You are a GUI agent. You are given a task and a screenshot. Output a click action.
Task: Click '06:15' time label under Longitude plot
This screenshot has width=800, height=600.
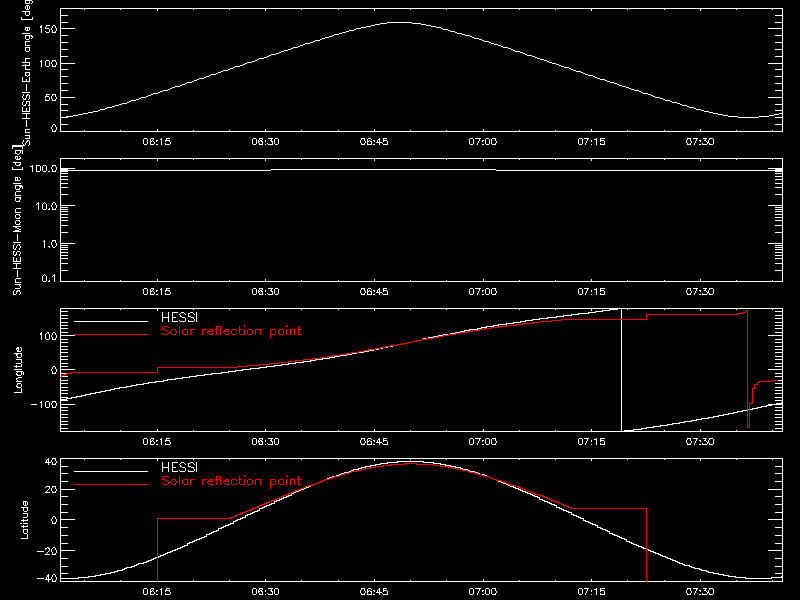point(157,441)
